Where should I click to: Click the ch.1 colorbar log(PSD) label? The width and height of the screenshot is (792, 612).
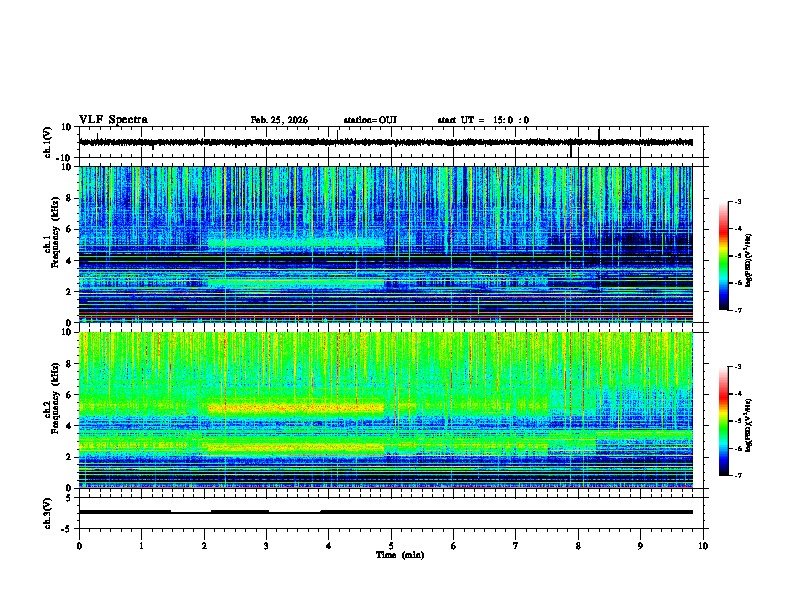(748, 260)
